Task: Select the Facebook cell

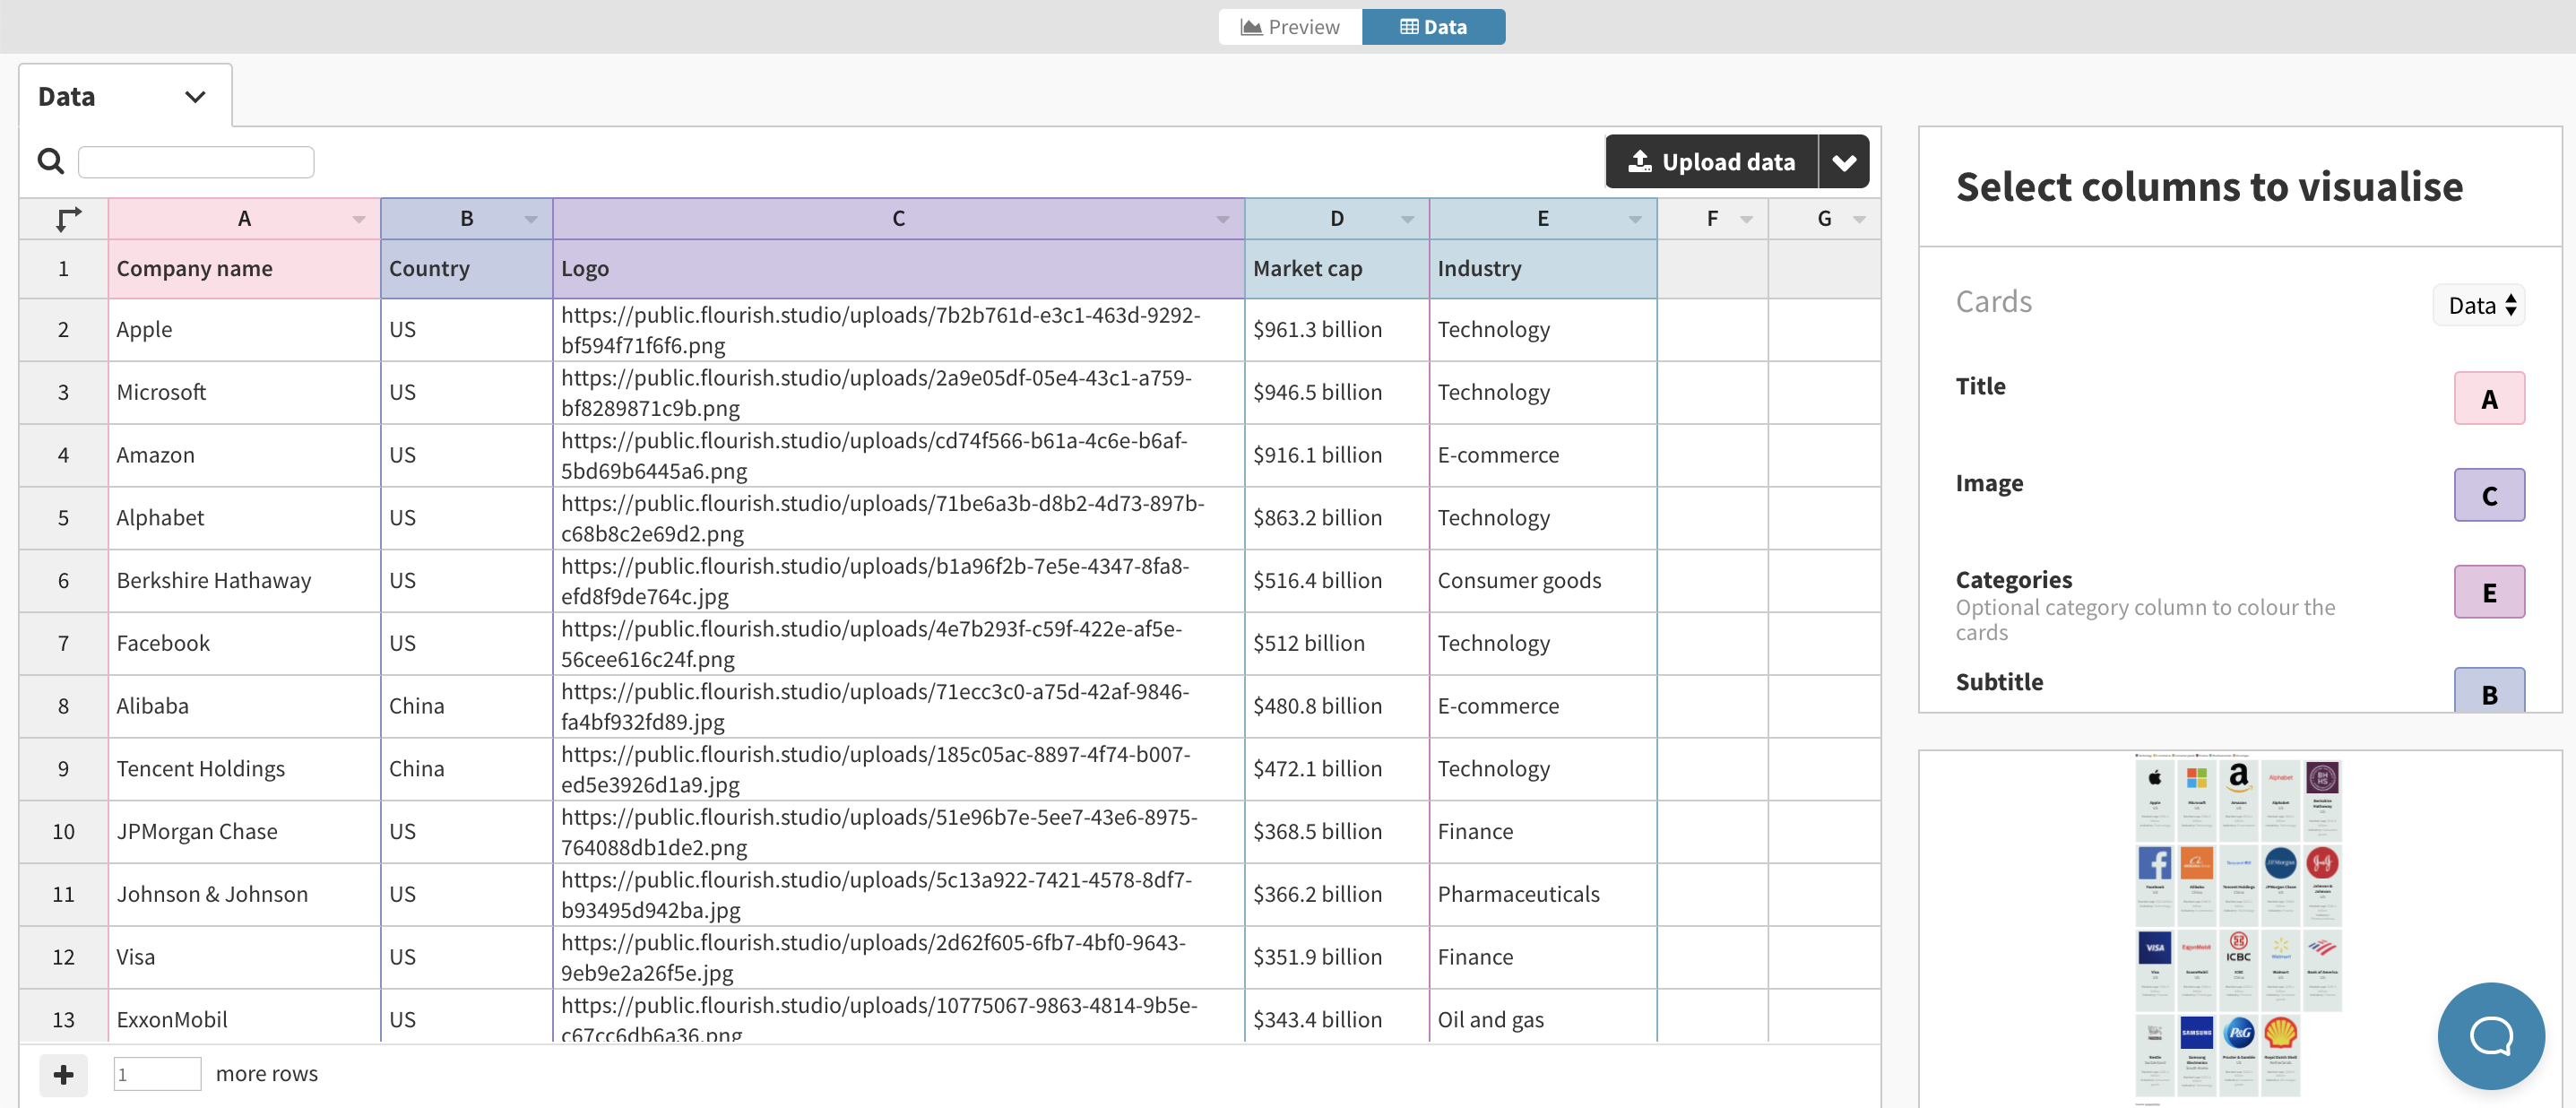Action: coord(244,644)
